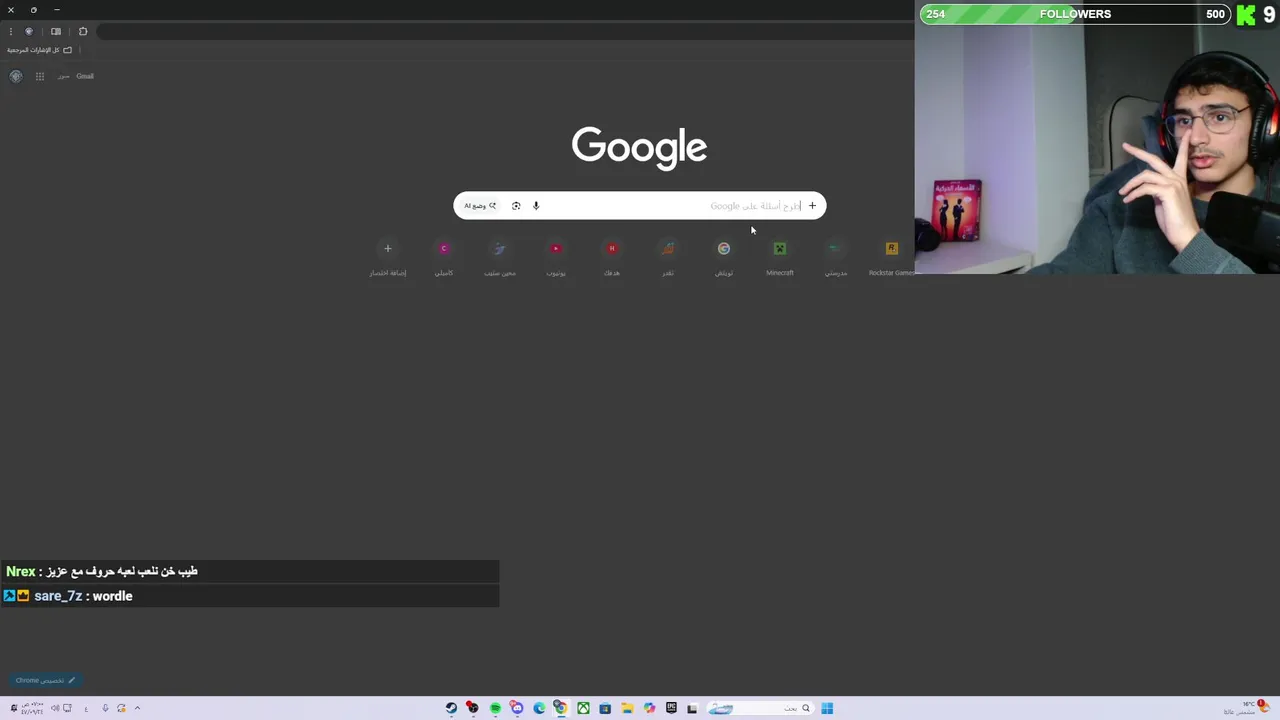Switch to AI Mode in search box
The image size is (1280, 720).
point(480,206)
